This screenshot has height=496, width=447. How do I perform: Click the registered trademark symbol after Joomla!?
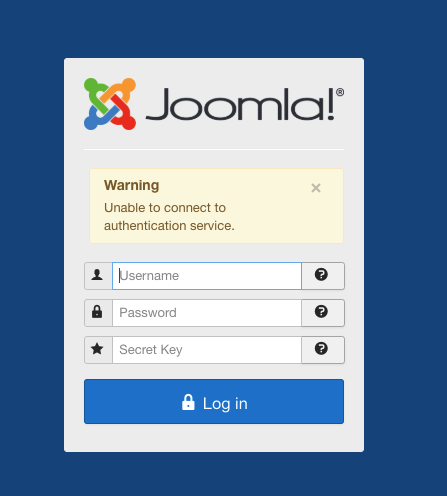(340, 92)
